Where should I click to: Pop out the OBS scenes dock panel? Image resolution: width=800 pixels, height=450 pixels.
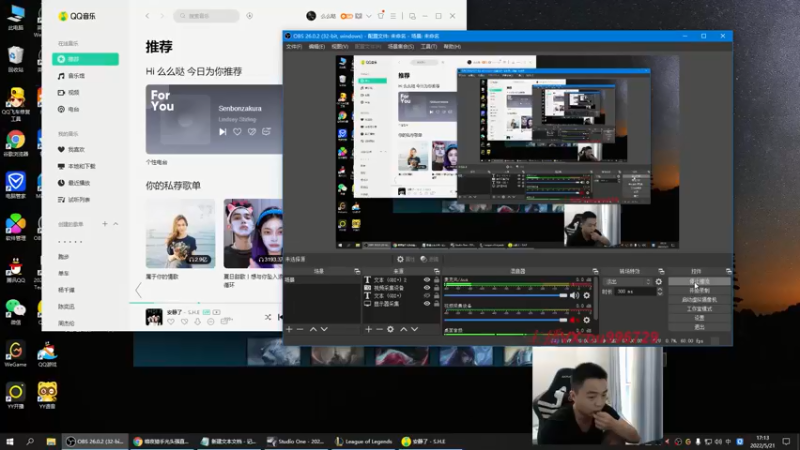(357, 271)
